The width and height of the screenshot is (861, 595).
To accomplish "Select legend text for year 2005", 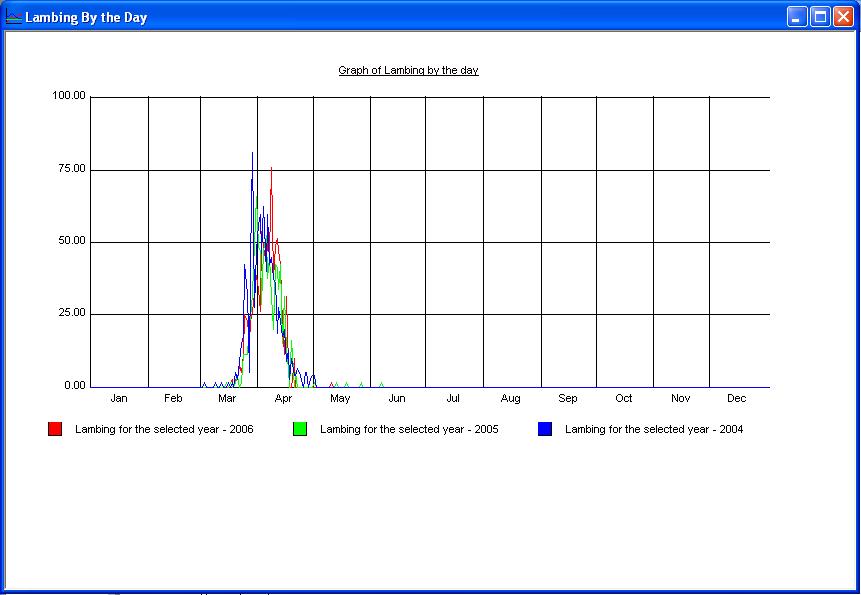I will [x=409, y=429].
